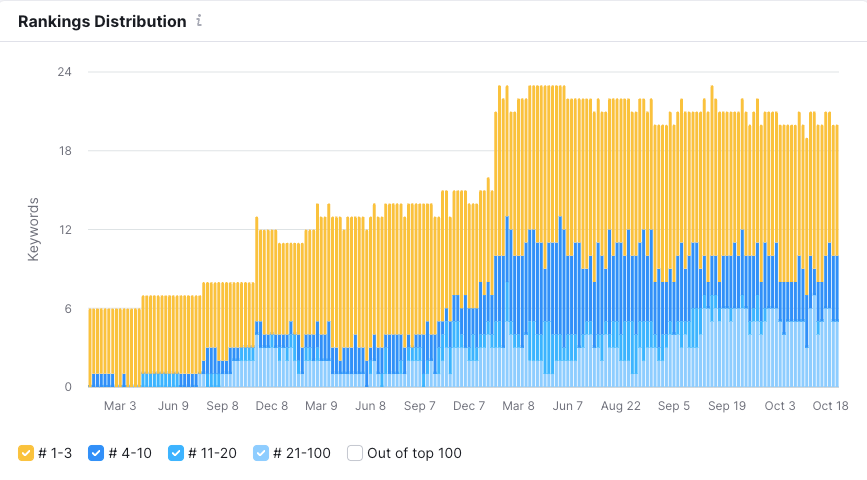Viewport: 867px width, 480px height.
Task: Click the Mar 3 x-axis date label
Action: [x=120, y=406]
